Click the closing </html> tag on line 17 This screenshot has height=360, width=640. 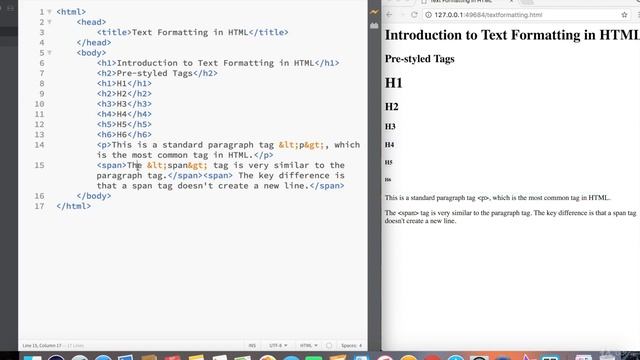(x=73, y=206)
